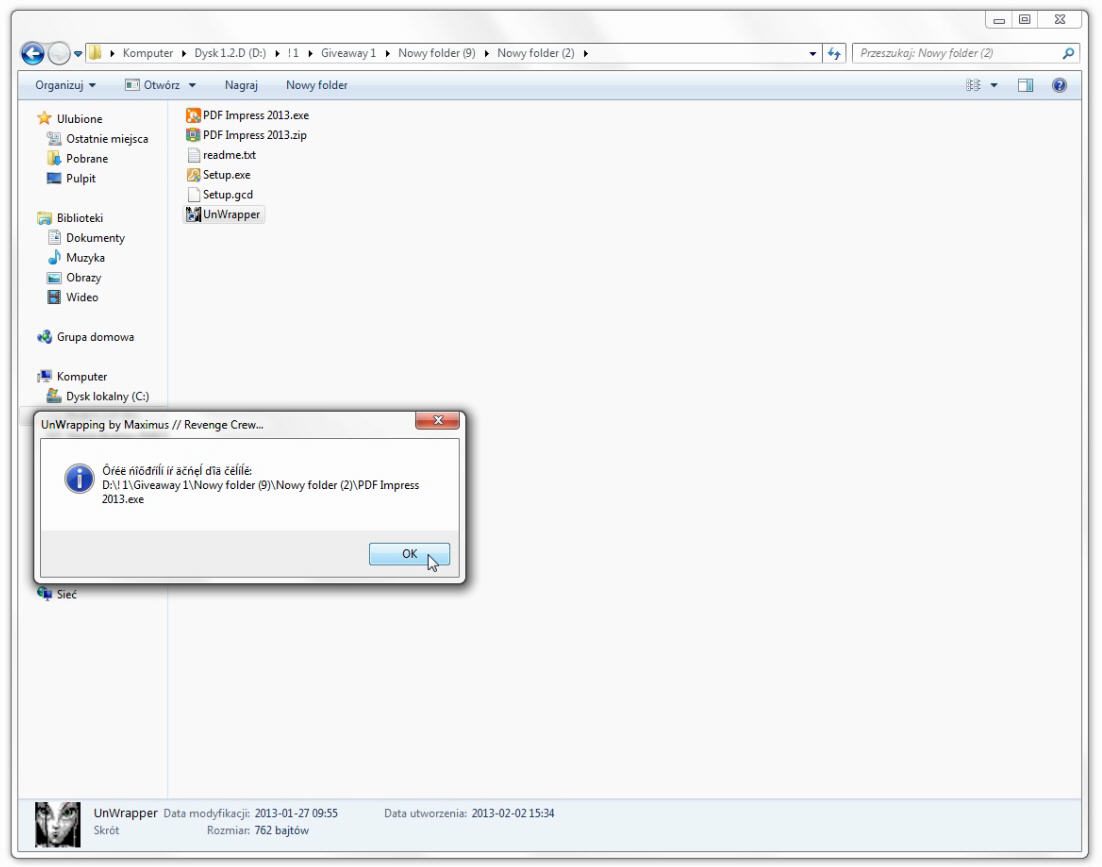Select file Setup.gcd
Image resolution: width=1102 pixels, height=867 pixels.
point(228,195)
